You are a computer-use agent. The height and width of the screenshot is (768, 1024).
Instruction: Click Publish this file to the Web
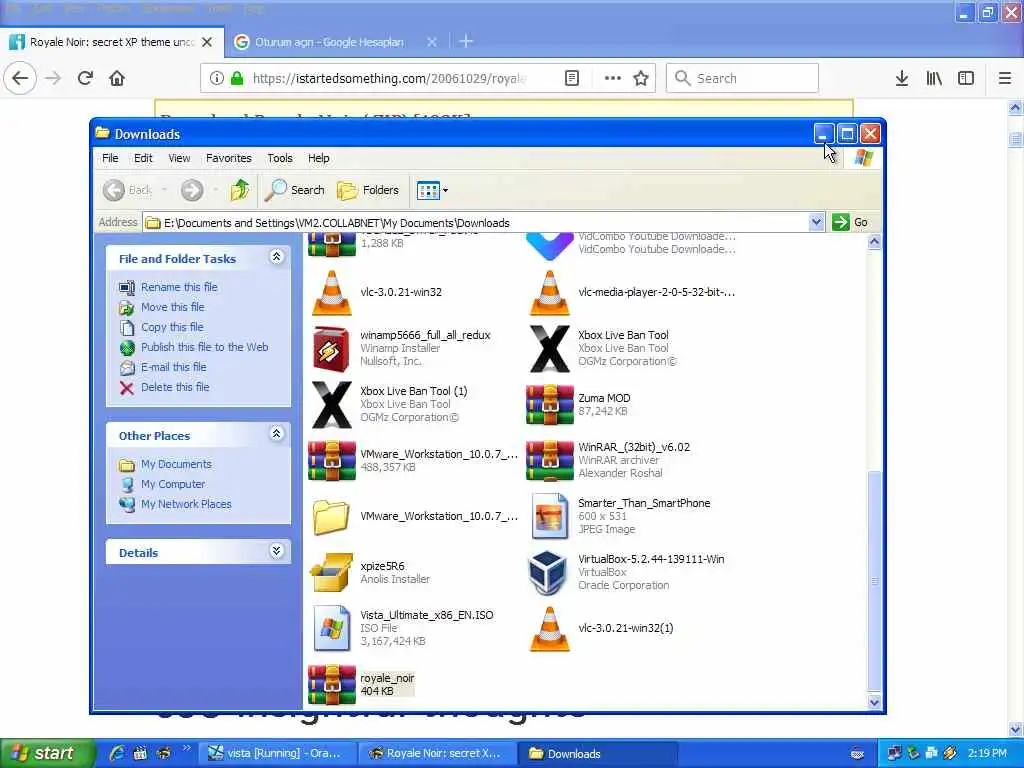[x=204, y=347]
